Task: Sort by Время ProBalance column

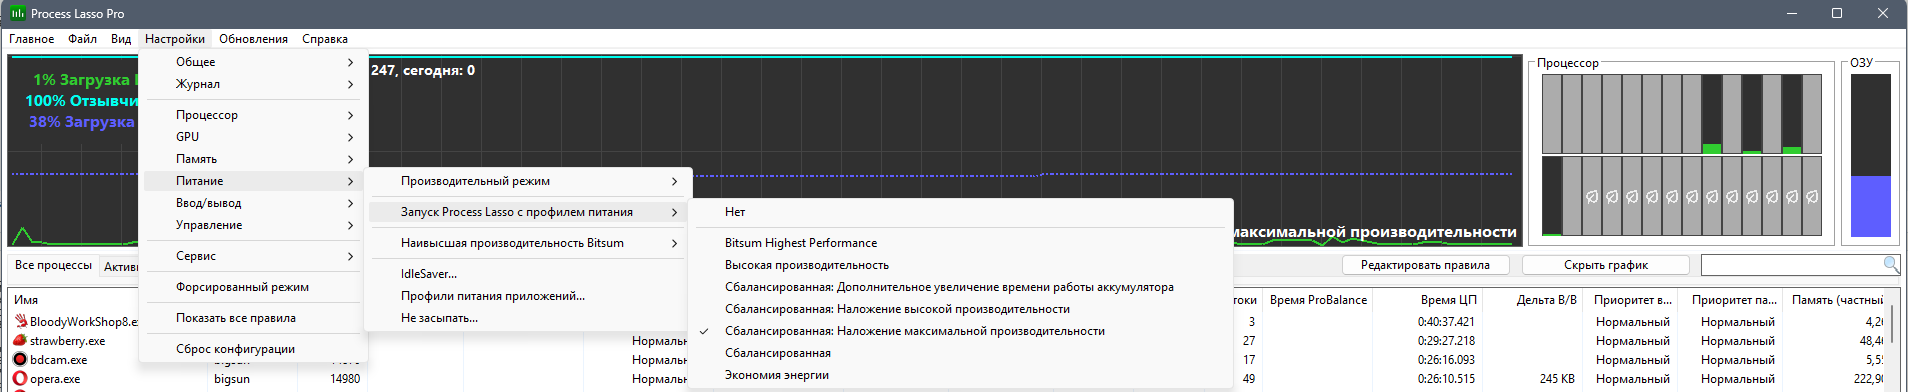Action: [x=1318, y=300]
